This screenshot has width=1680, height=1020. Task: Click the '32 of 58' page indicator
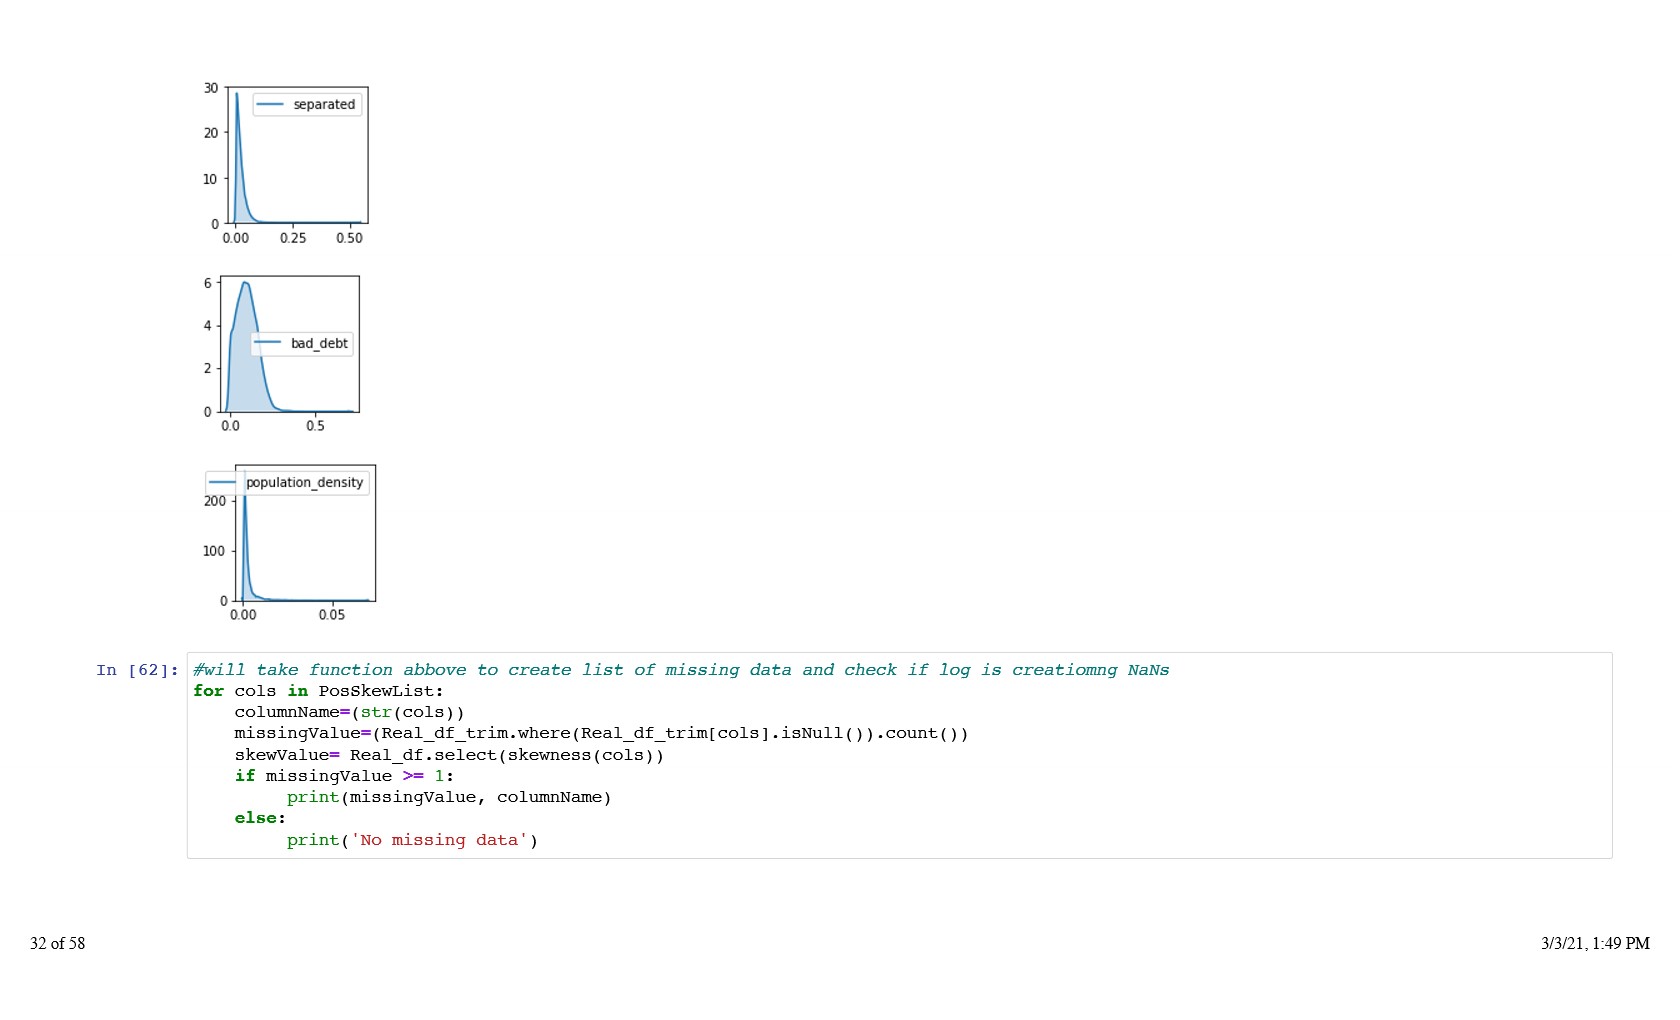tap(57, 943)
